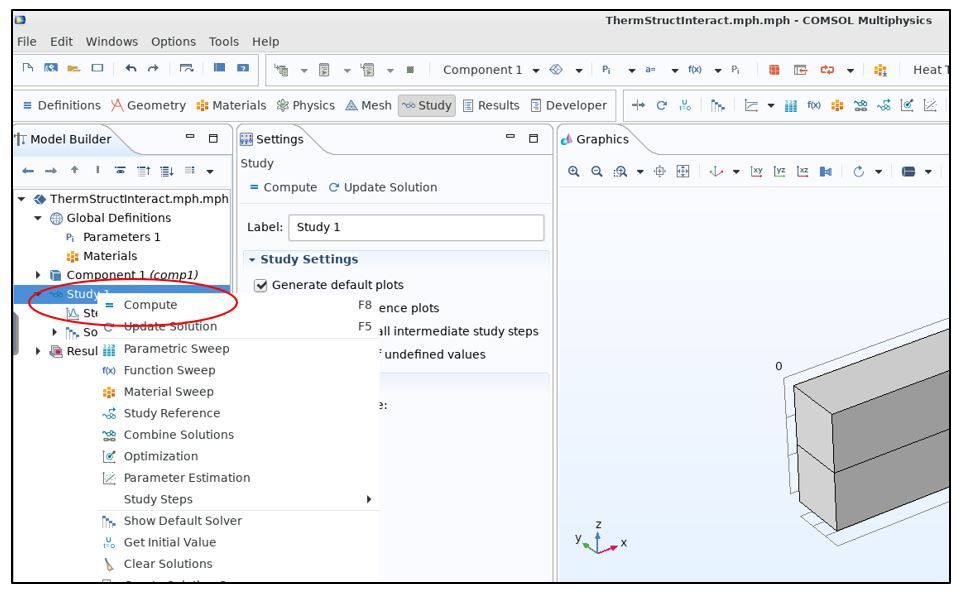Image resolution: width=958 pixels, height=595 pixels.
Task: Switch to YZ plane view
Action: pos(780,172)
